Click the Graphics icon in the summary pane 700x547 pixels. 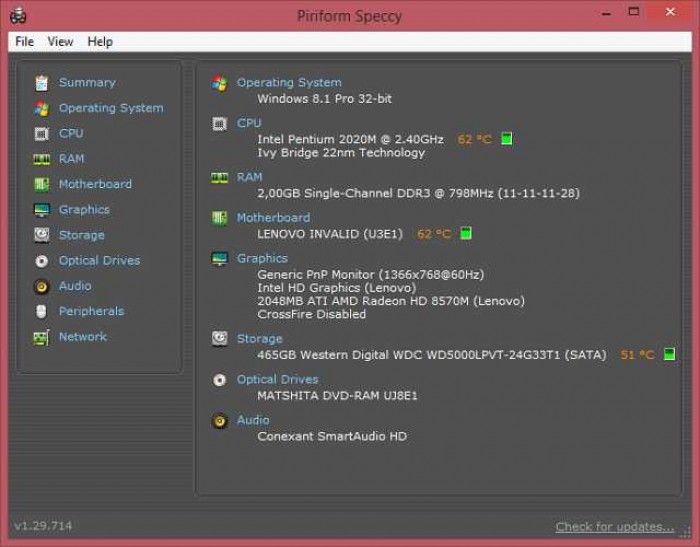coord(219,259)
